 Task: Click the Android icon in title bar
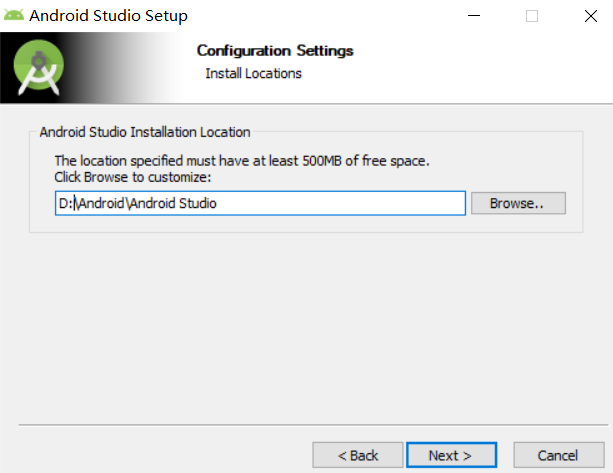(x=14, y=15)
